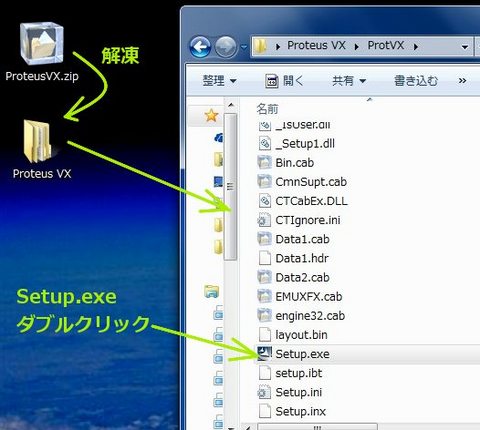Click the Setup.ini gear icon
This screenshot has width=480, height=430.
[264, 392]
